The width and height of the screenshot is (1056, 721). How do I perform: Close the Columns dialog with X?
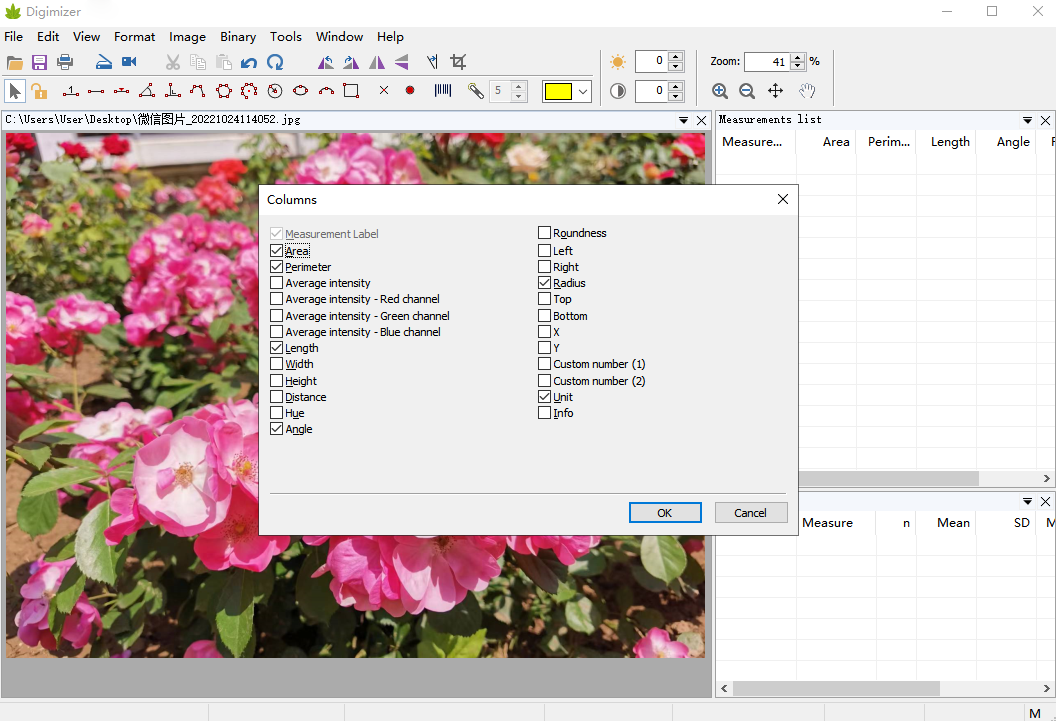[x=783, y=199]
